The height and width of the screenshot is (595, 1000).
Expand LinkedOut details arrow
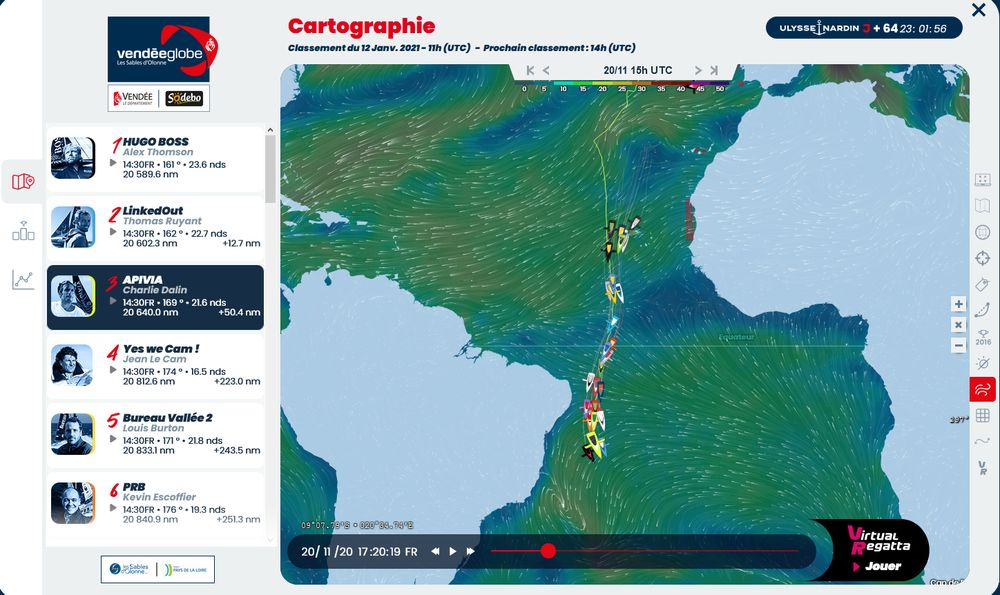tap(113, 232)
